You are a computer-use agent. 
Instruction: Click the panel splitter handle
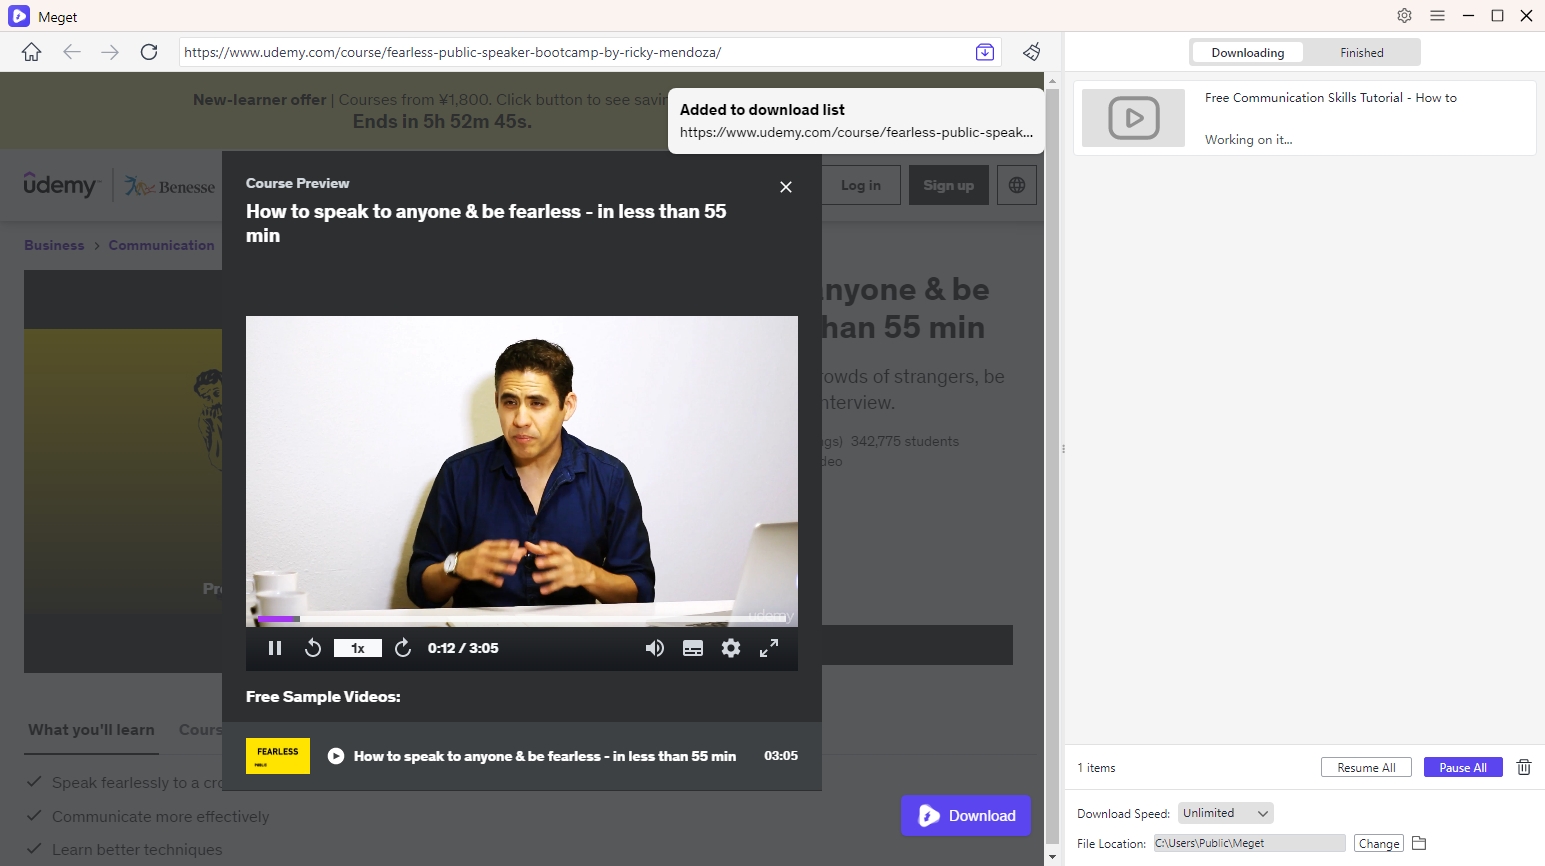point(1063,449)
